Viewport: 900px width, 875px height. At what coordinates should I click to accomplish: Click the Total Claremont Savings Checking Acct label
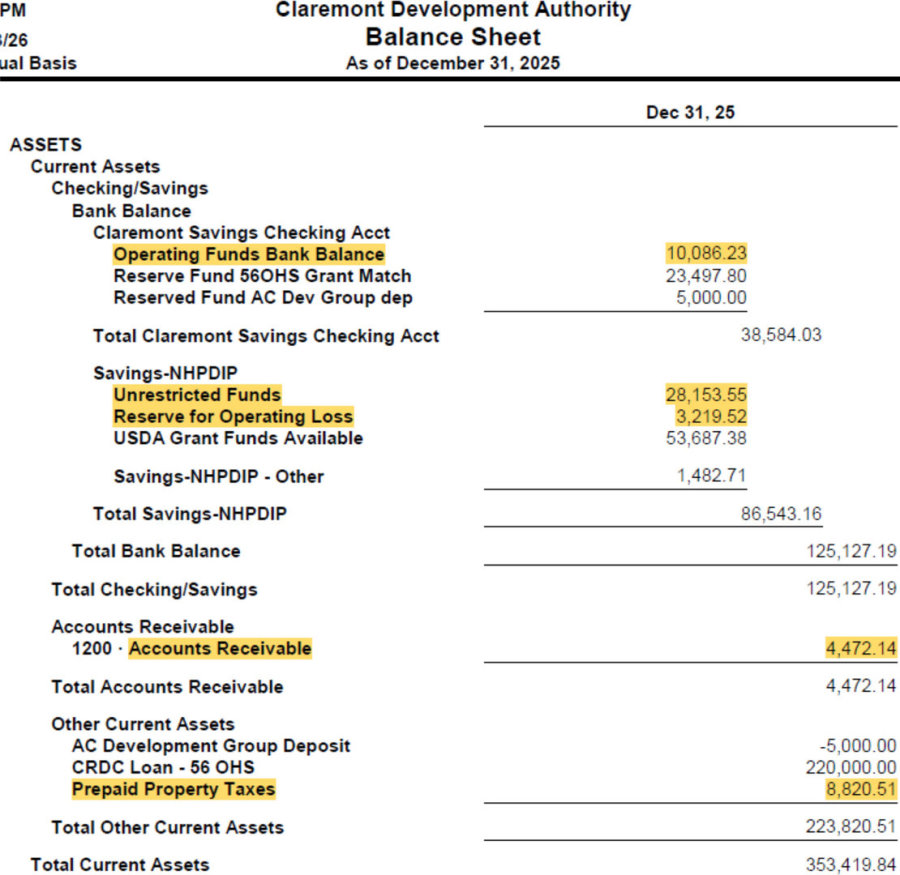tap(266, 336)
